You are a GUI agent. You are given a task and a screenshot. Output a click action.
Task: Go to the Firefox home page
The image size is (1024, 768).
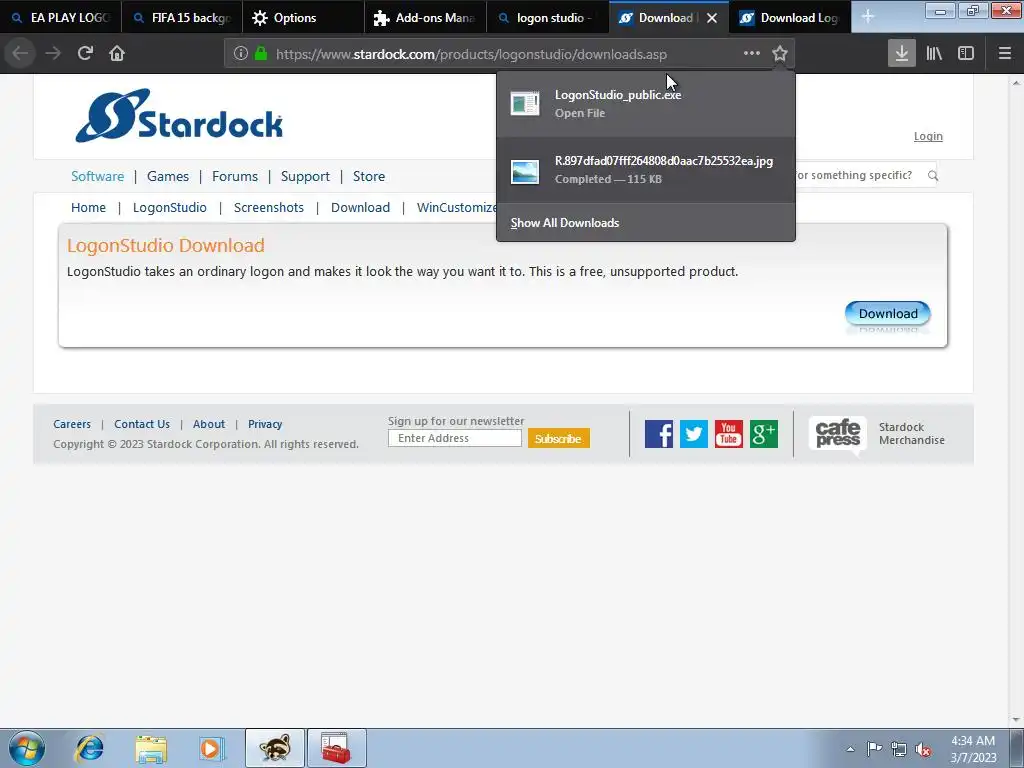click(117, 54)
